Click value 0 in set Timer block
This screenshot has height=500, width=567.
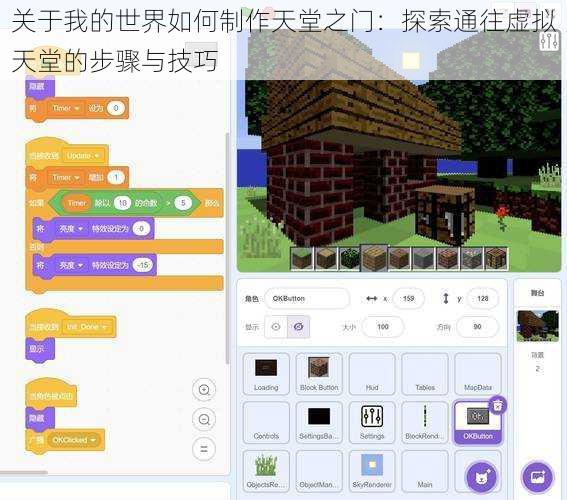[x=116, y=108]
